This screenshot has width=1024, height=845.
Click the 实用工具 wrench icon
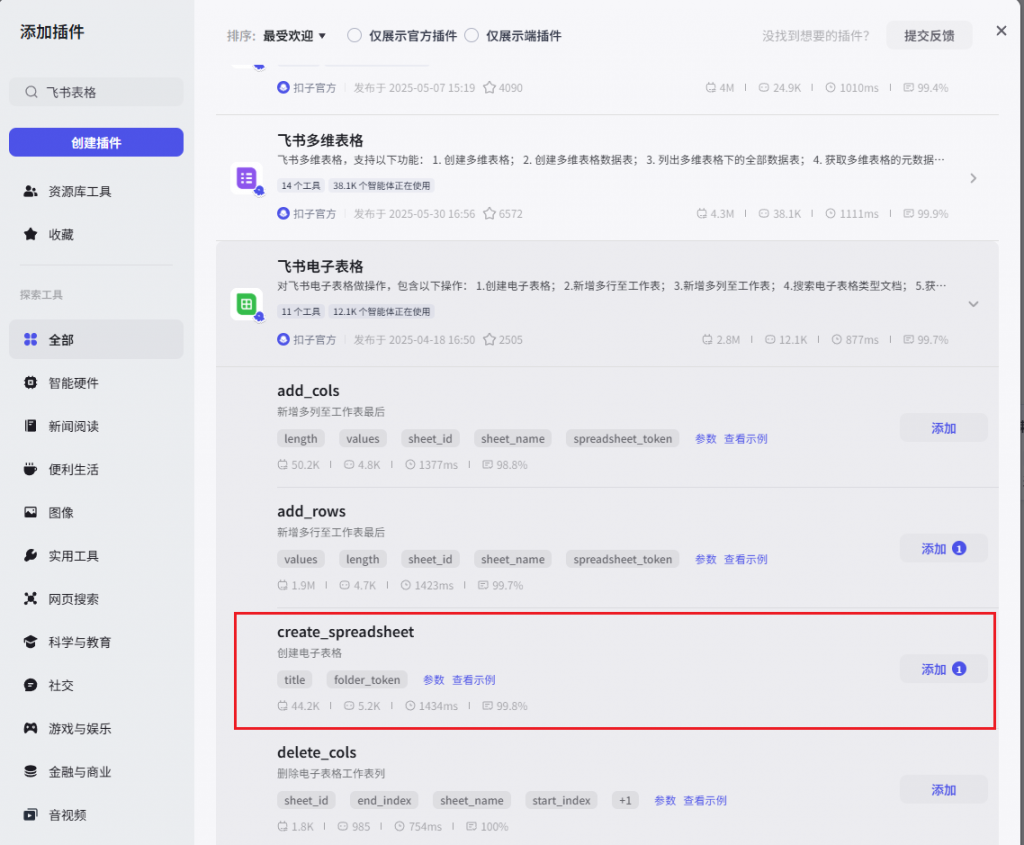click(31, 556)
